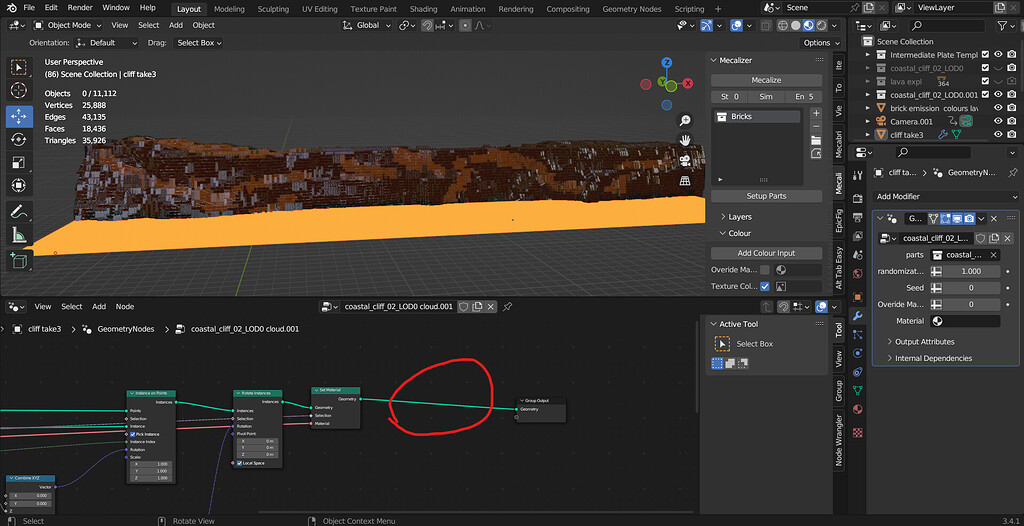1024x526 pixels.
Task: Toggle X-ray mode in viewport header
Action: (765, 25)
